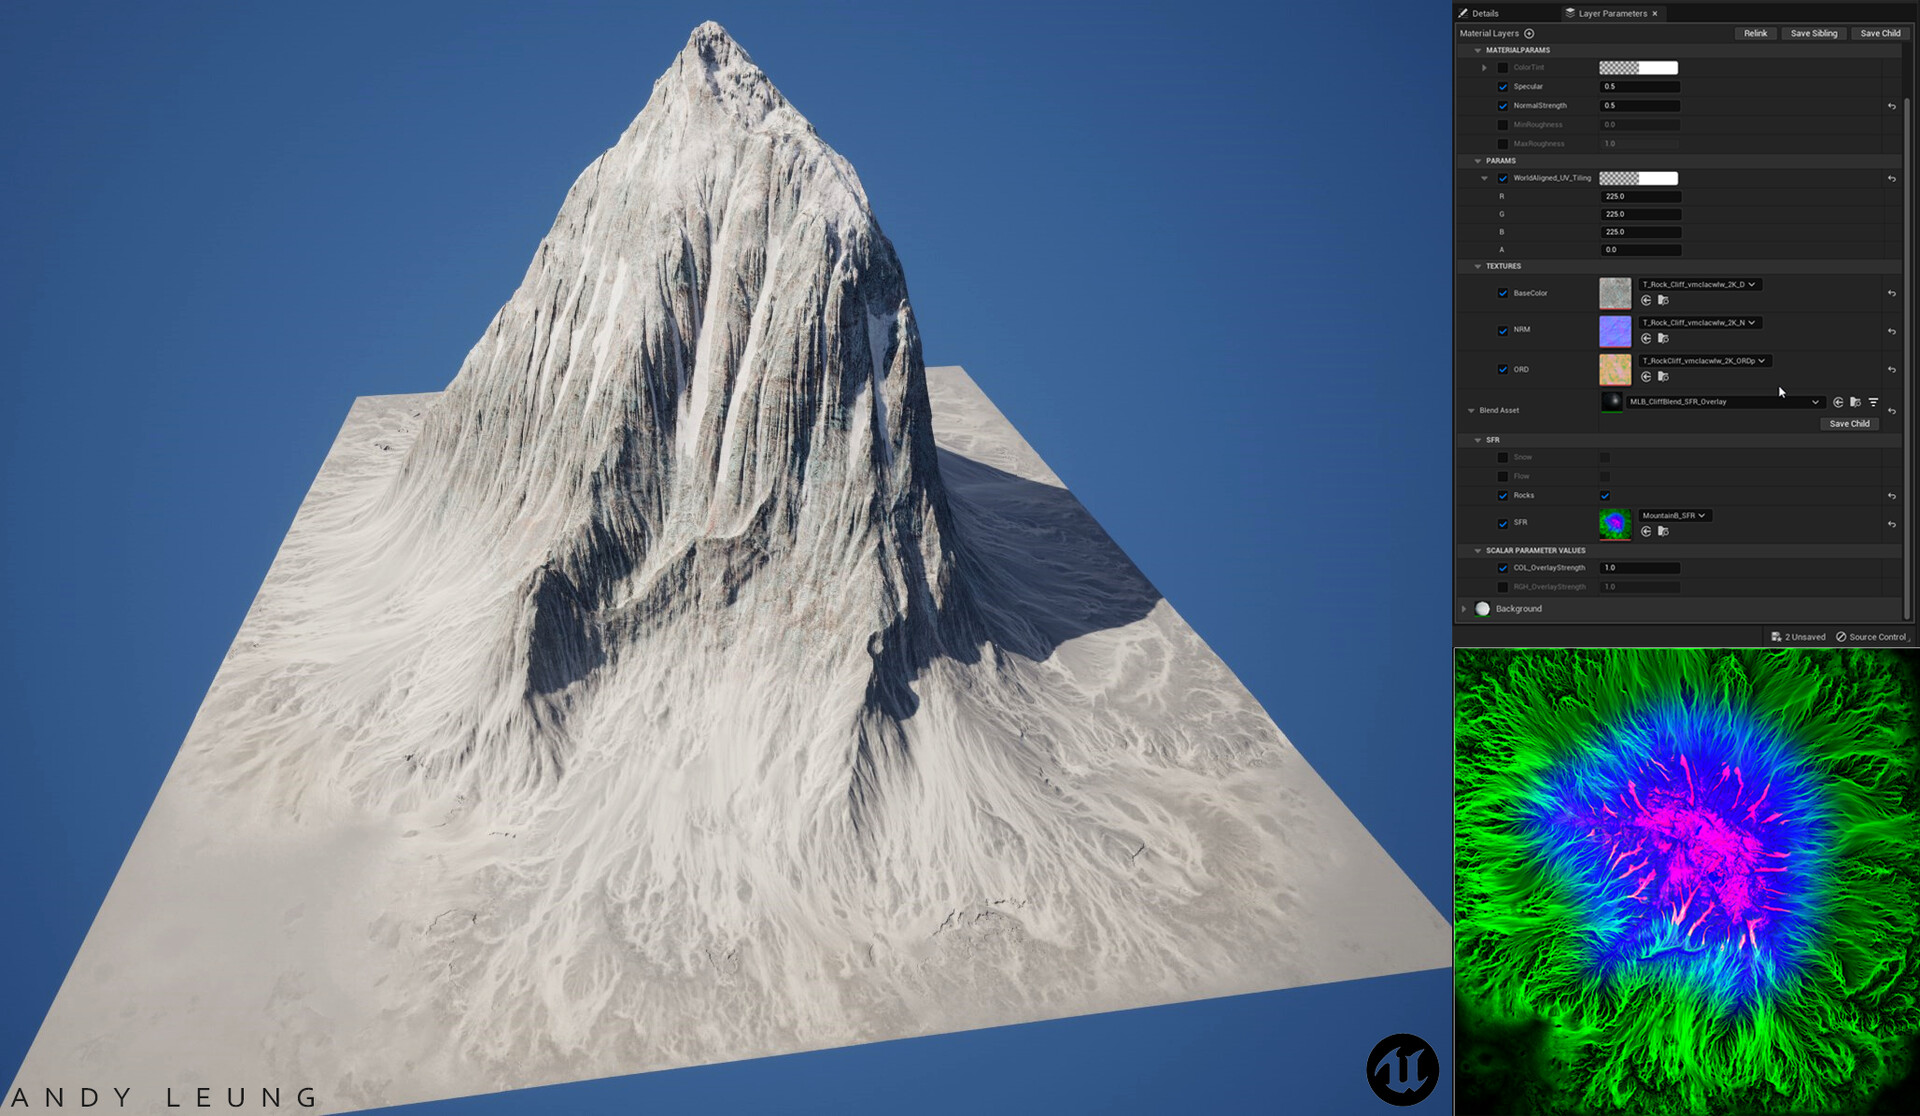Open the BaseColor texture dropdown
The image size is (1920, 1116).
1699,285
